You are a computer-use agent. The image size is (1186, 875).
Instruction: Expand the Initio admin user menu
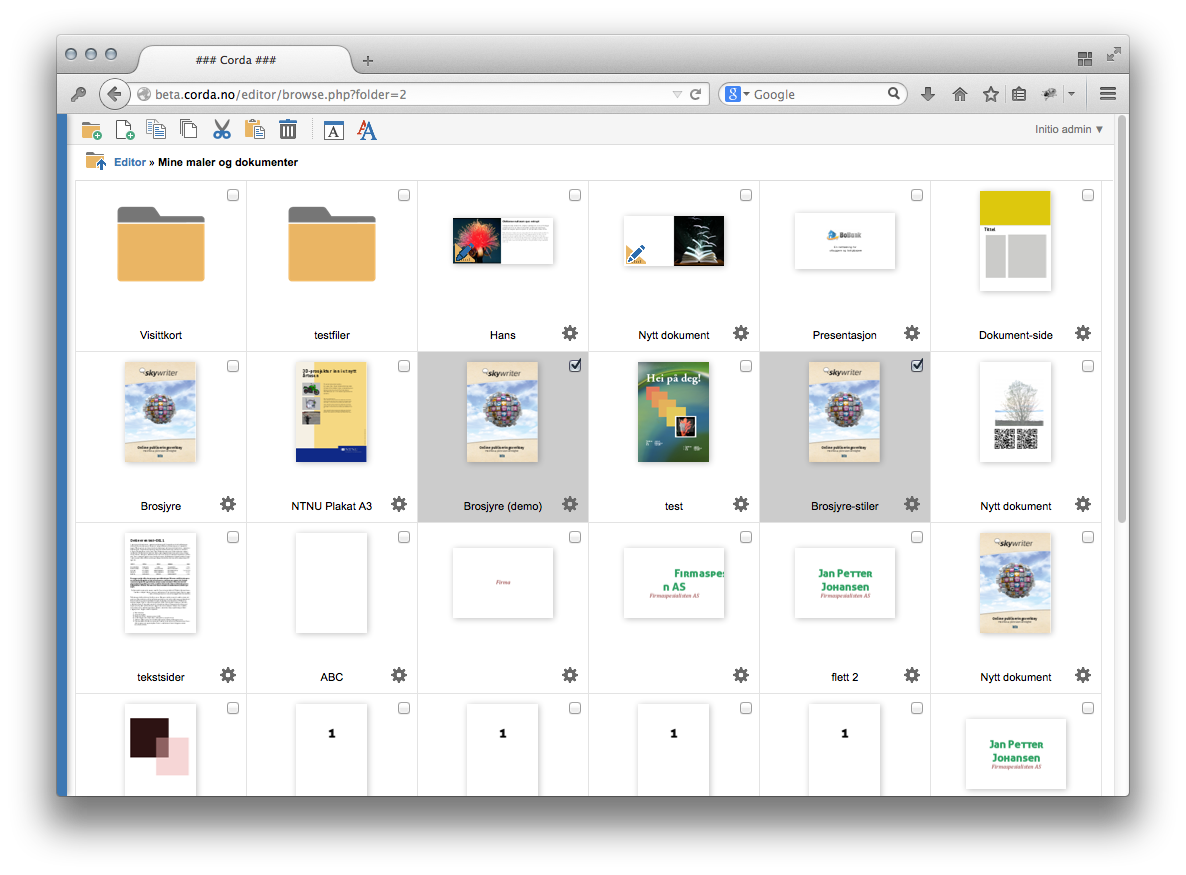[x=1069, y=129]
